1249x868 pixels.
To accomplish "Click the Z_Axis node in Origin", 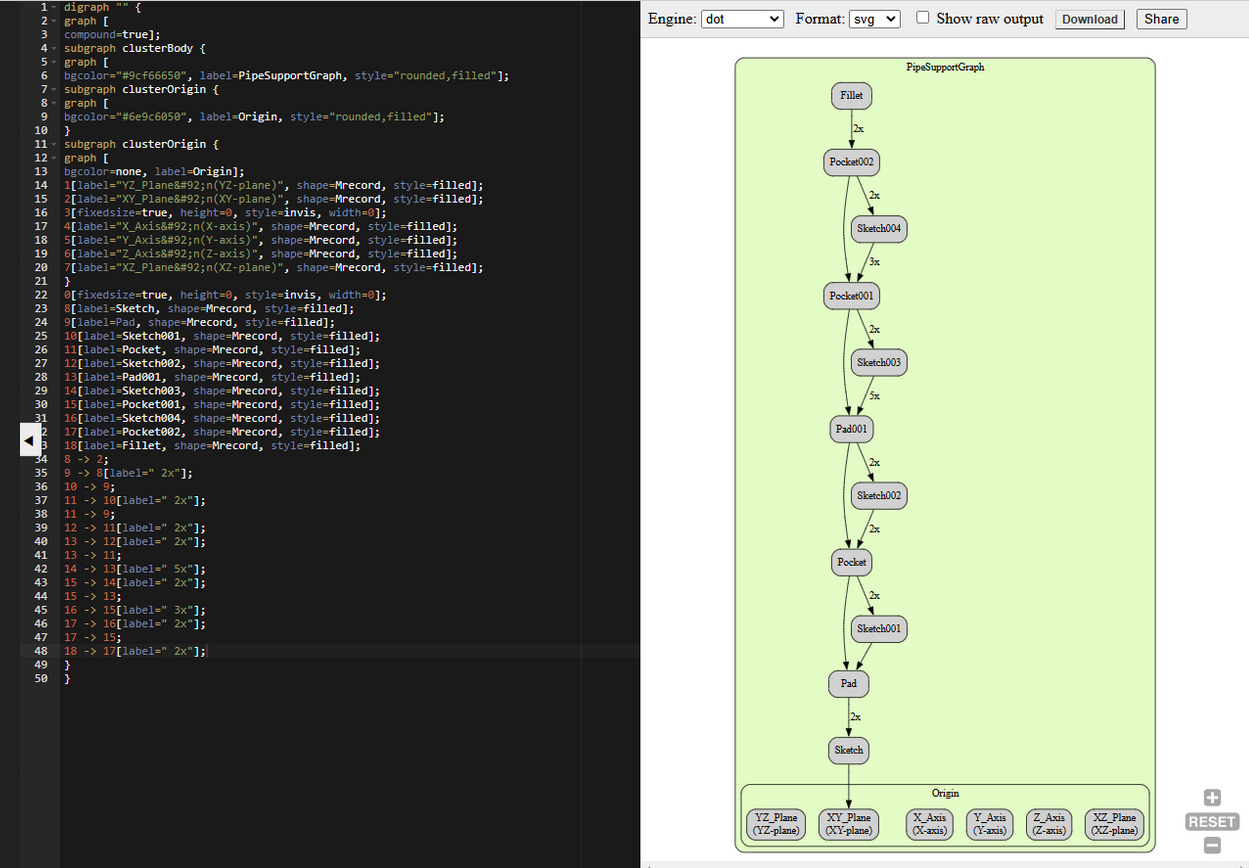I will click(x=1050, y=824).
